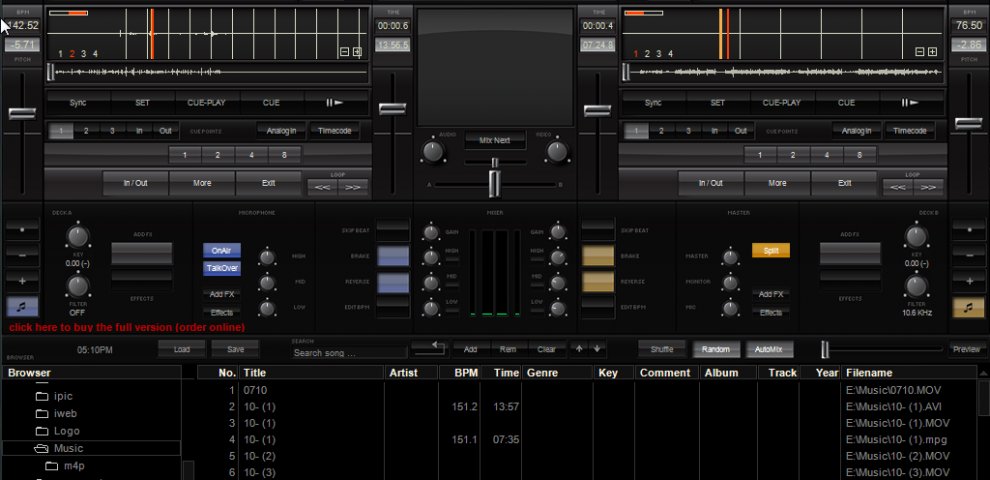This screenshot has height=480, width=990.
Task: Click playlist row E:\Music\0710.MOV
Action: [x=587, y=390]
